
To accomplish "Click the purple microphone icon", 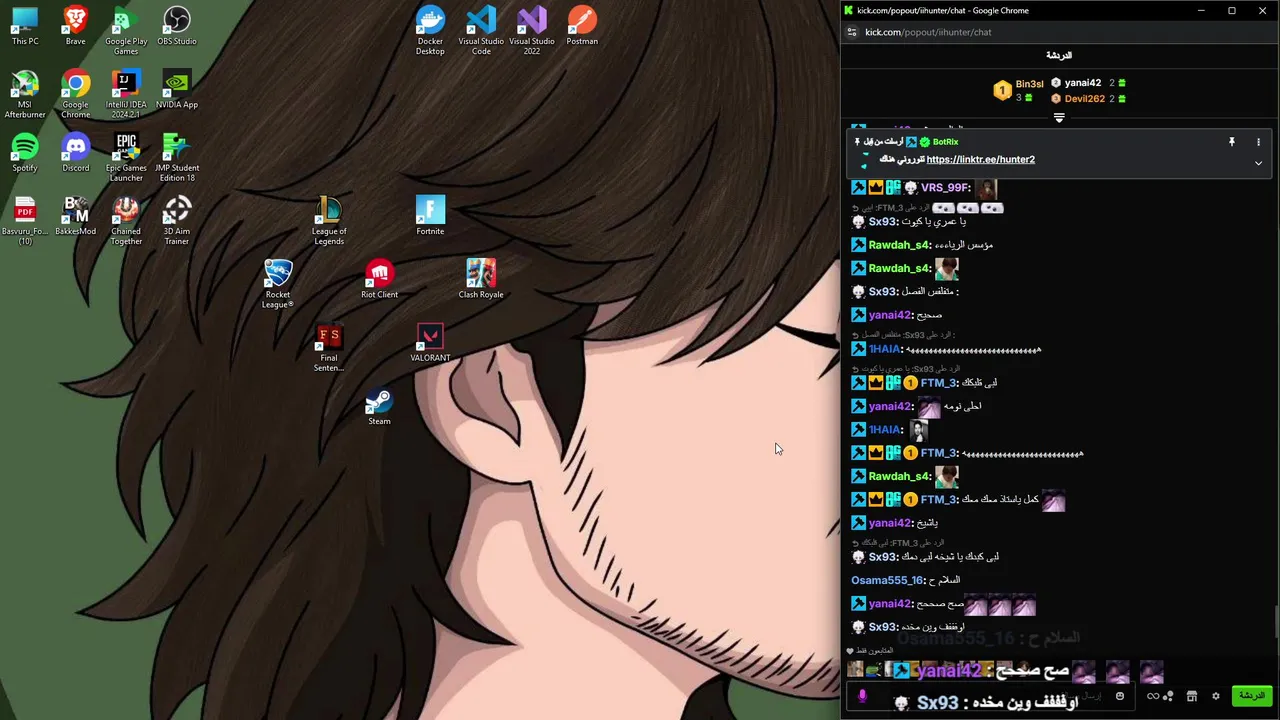I will (862, 696).
